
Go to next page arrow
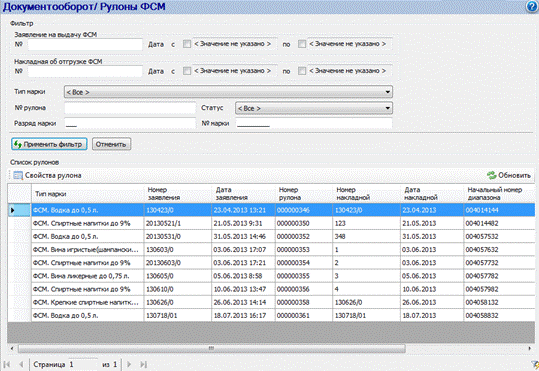[x=129, y=364]
